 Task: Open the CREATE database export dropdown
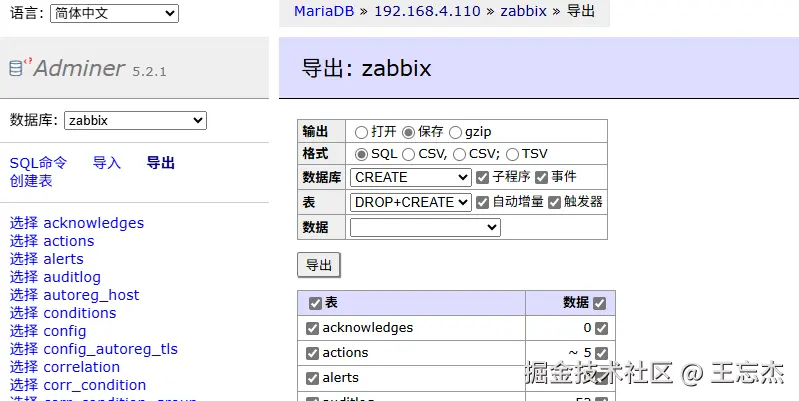[x=410, y=177]
